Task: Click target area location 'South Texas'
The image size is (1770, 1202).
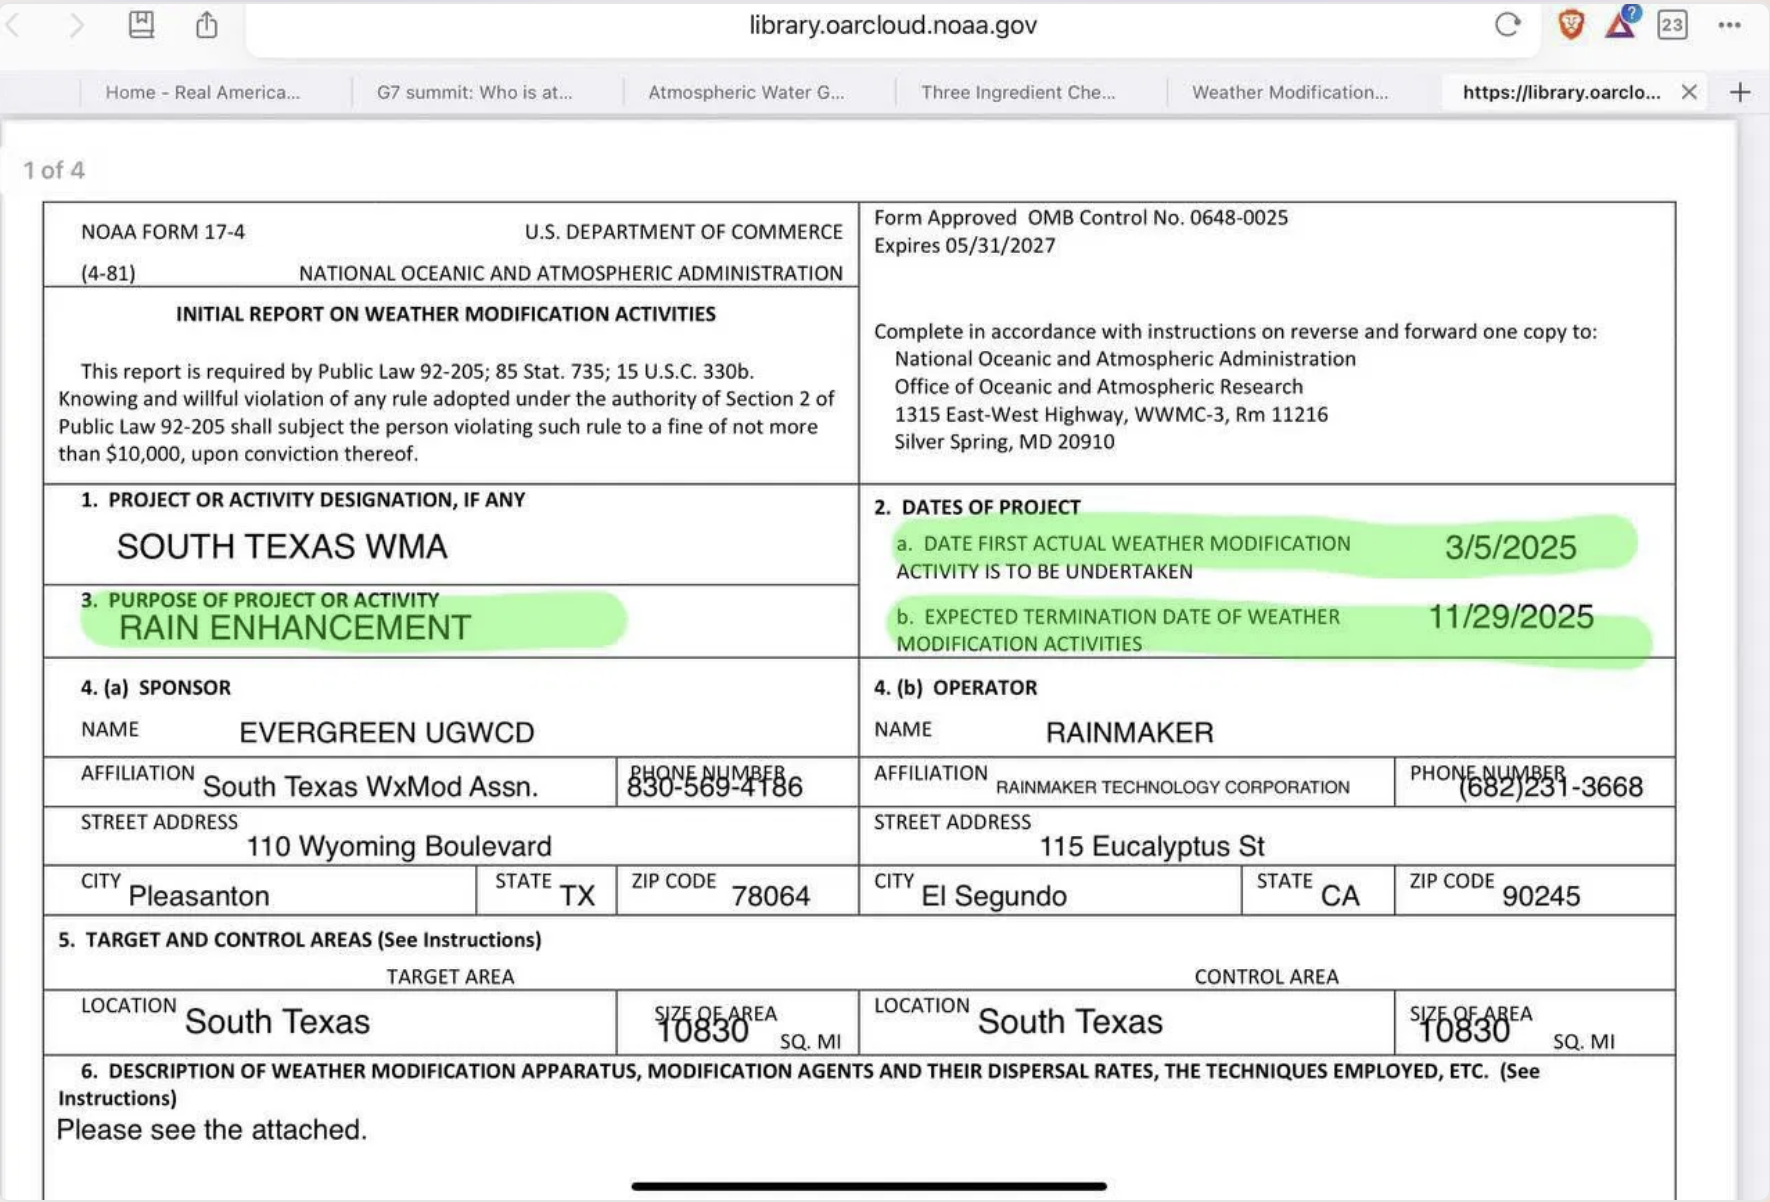Action: (277, 1022)
